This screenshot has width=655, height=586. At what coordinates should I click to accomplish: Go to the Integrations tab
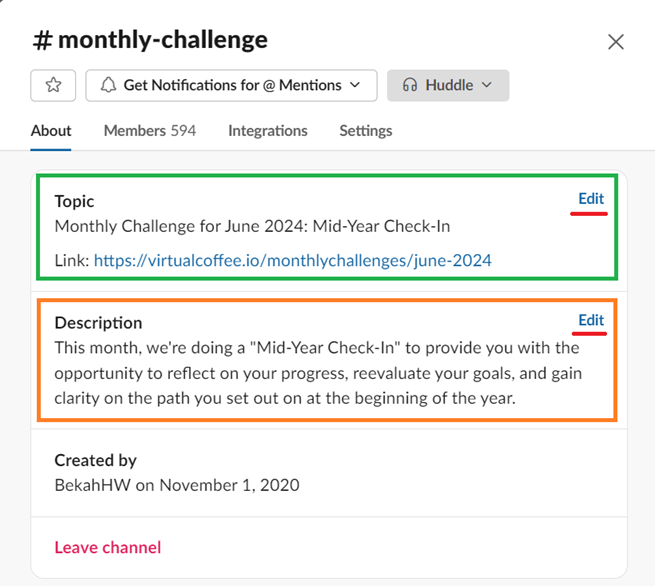point(268,131)
